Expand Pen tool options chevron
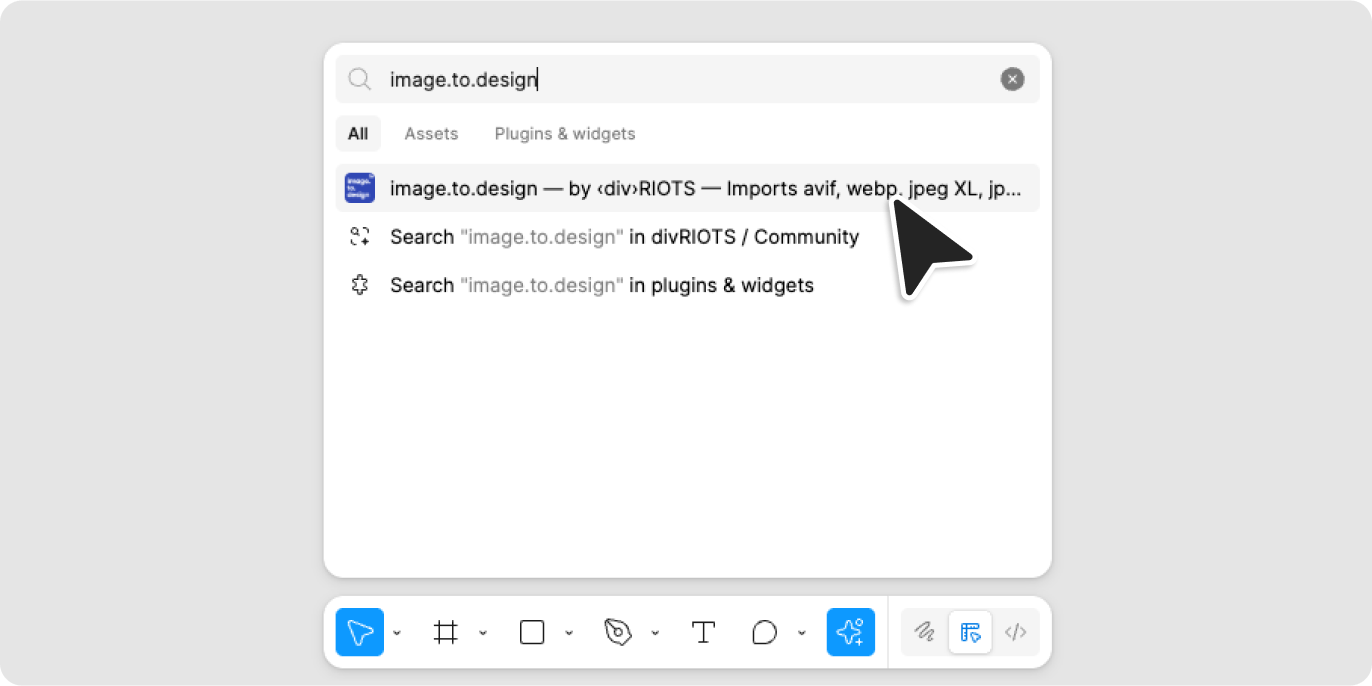Viewport: 1372px width, 686px height. pyautogui.click(x=655, y=632)
